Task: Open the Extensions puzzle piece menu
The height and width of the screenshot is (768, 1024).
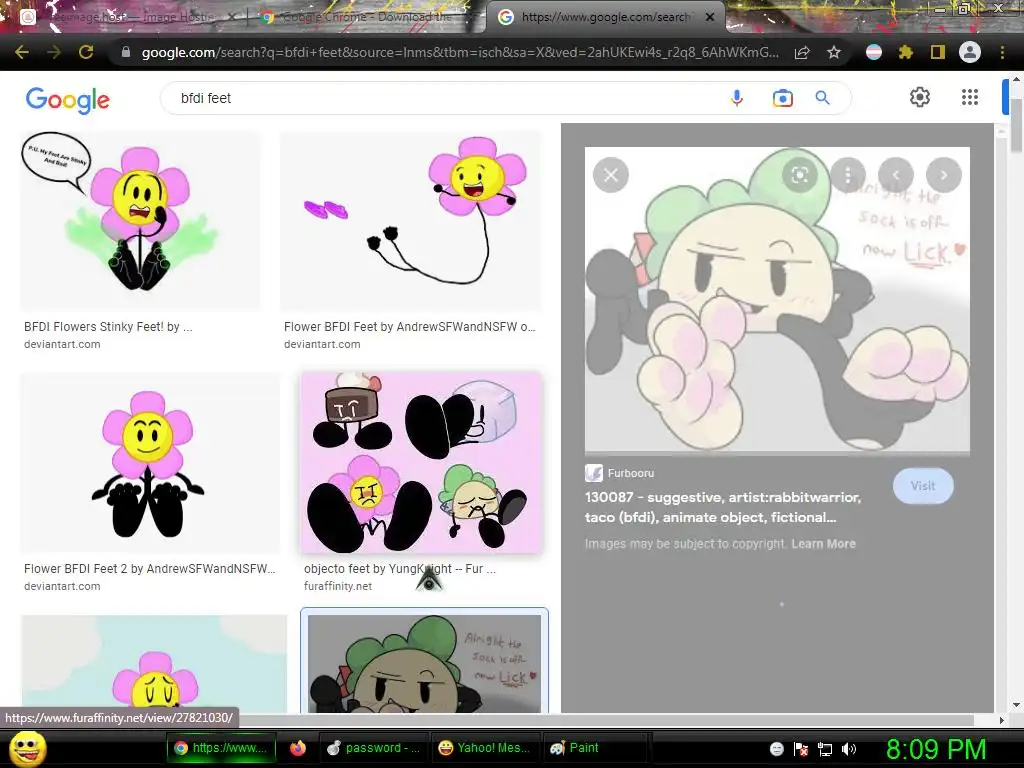Action: 905,52
